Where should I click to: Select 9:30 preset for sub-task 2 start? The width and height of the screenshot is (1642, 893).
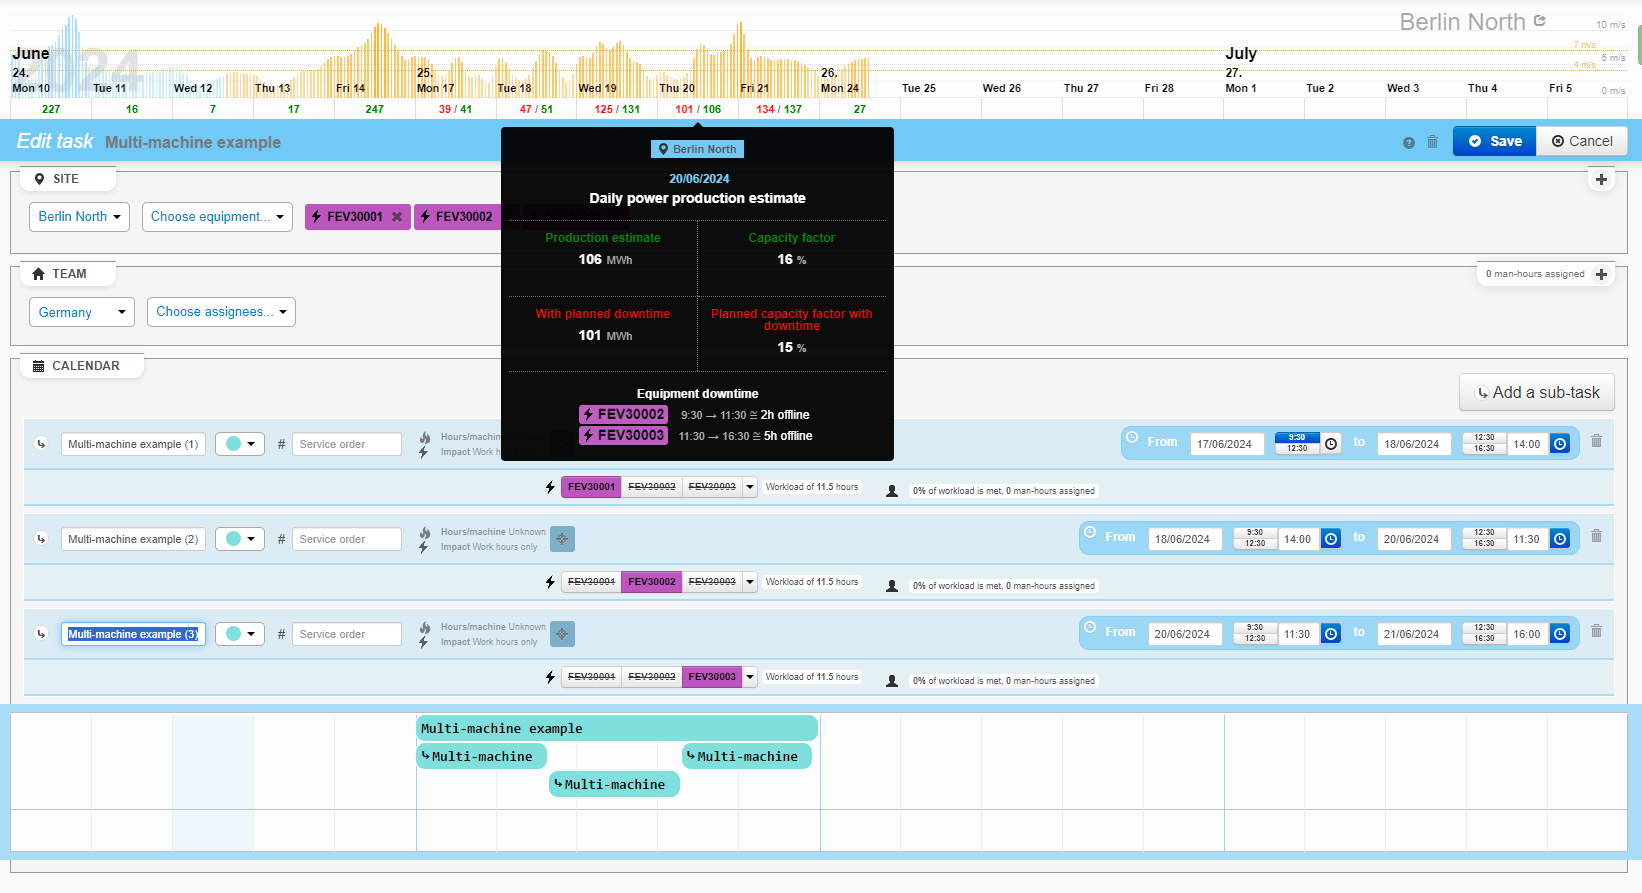pos(1255,533)
